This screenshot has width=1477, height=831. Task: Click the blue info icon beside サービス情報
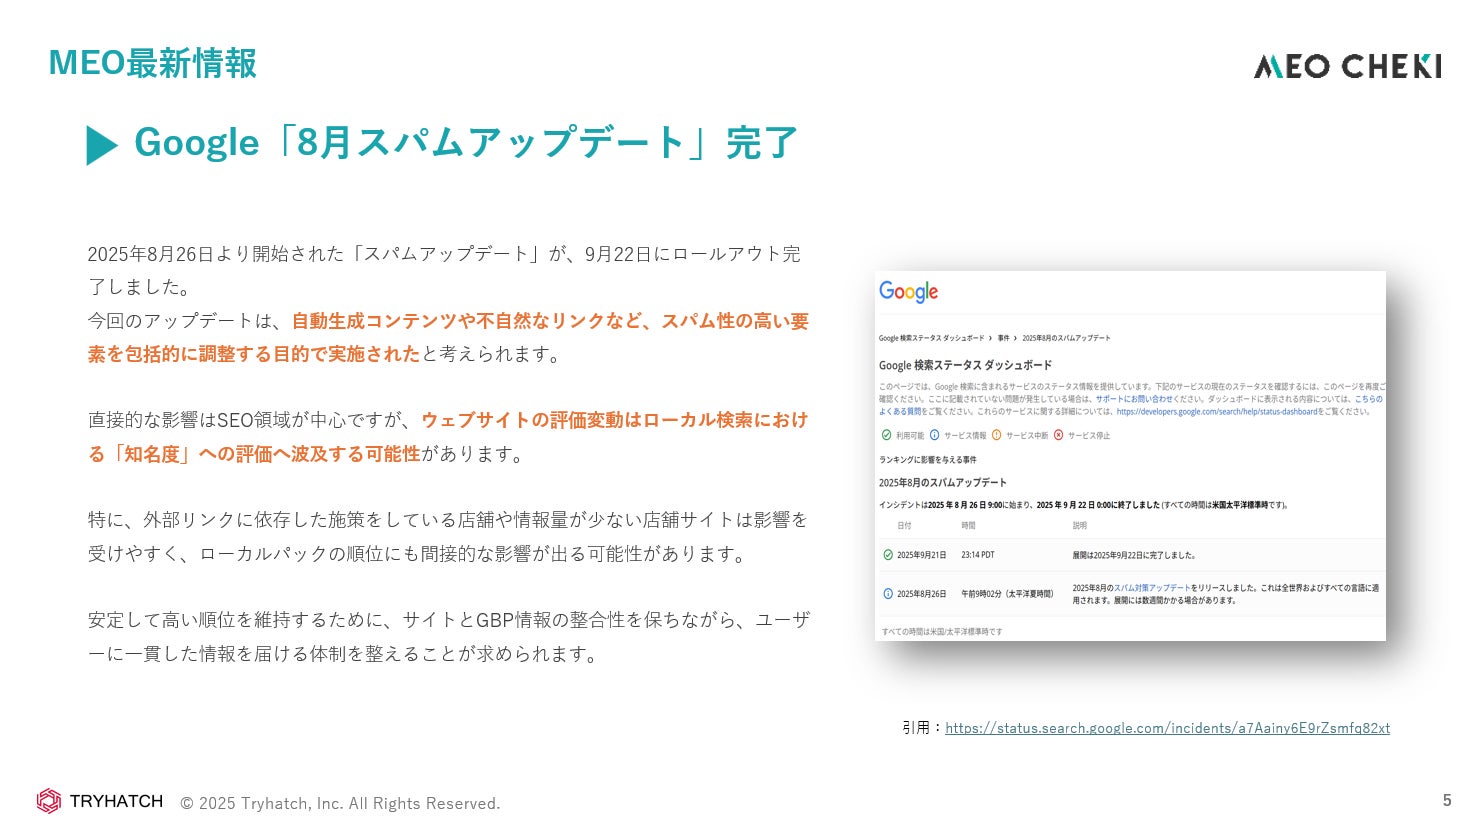(935, 435)
